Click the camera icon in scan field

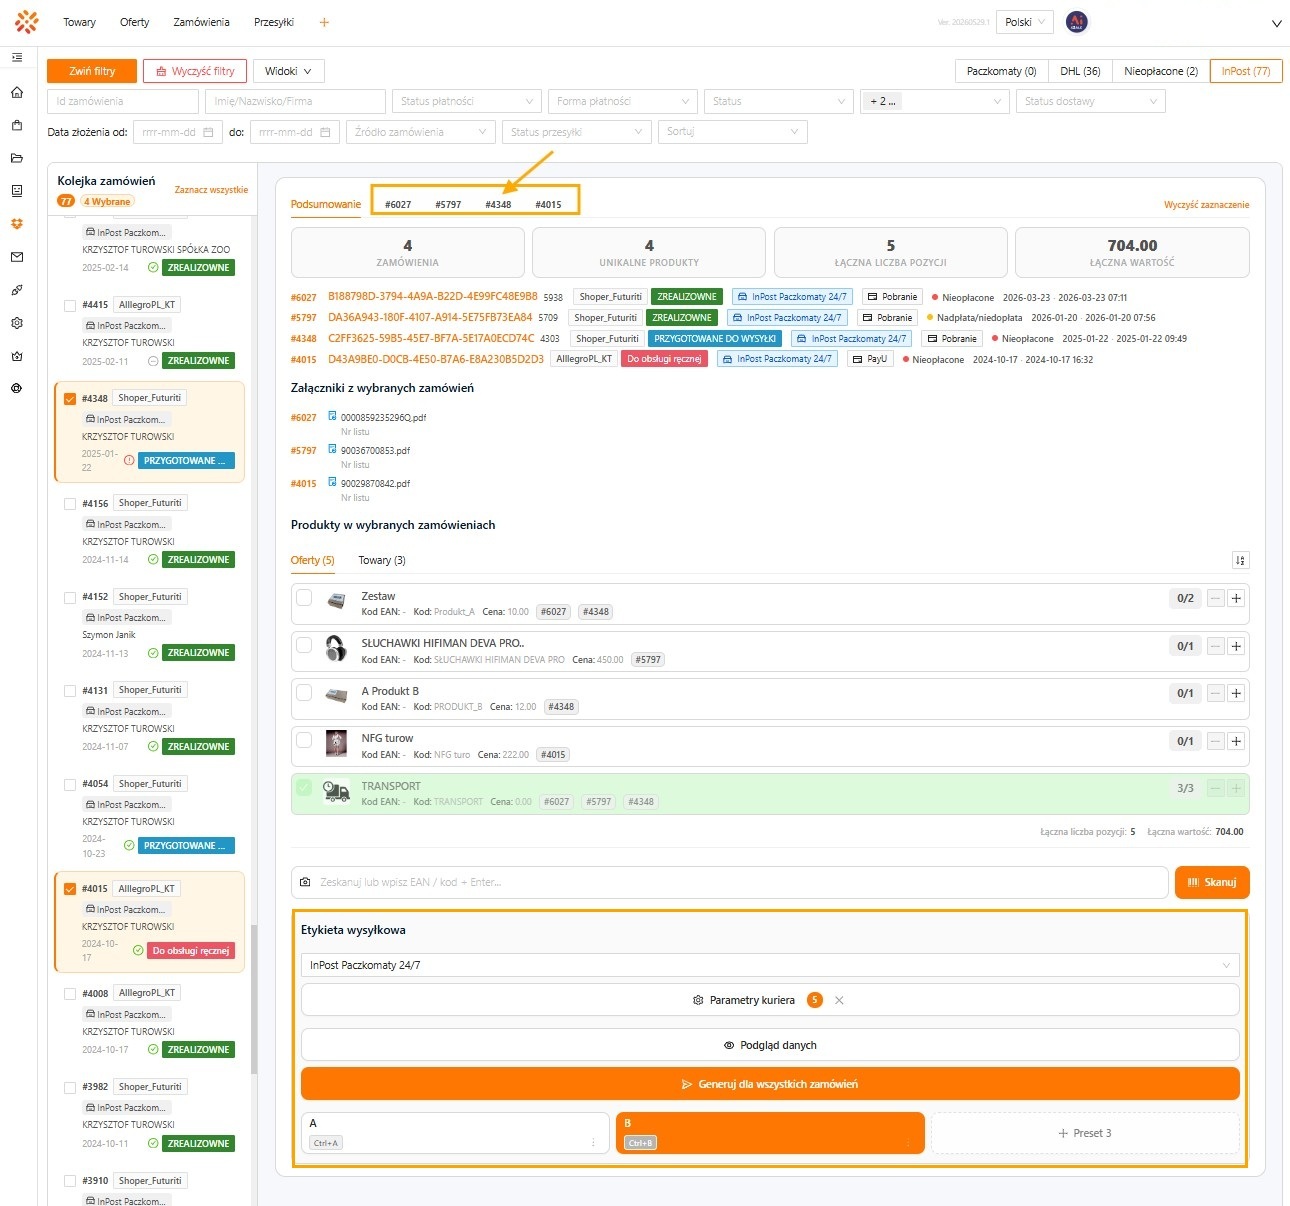click(305, 882)
